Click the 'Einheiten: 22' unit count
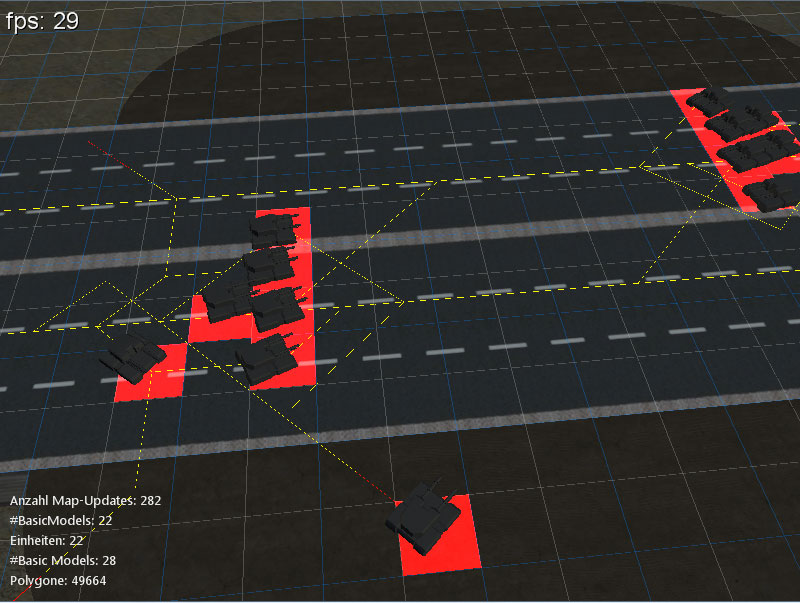Image resolution: width=800 pixels, height=603 pixels. point(47,540)
